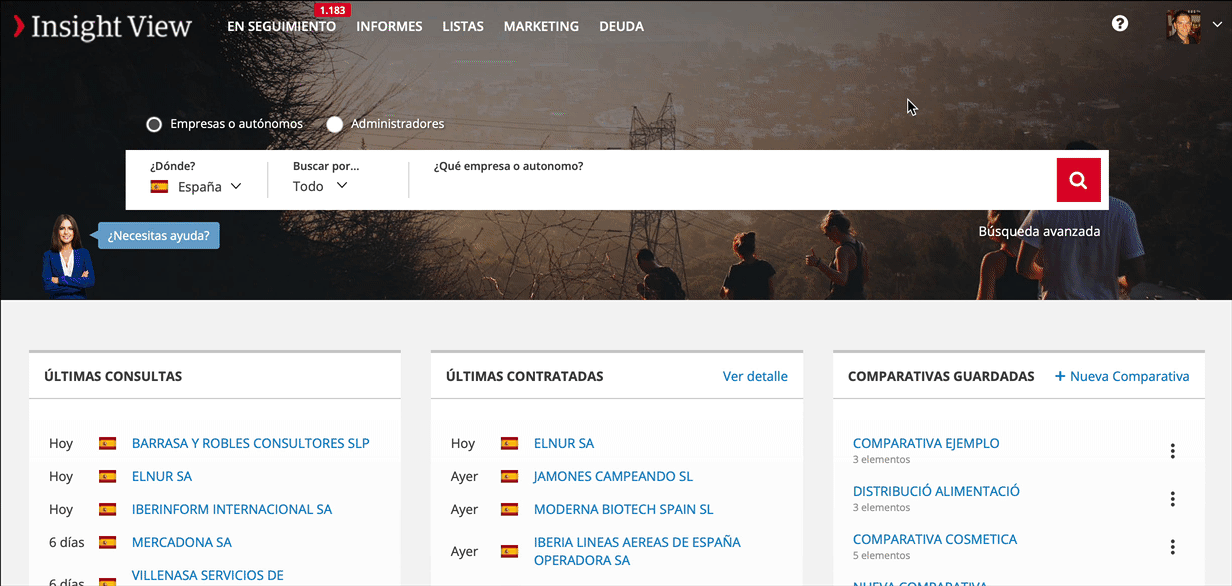The width and height of the screenshot is (1232, 586).
Task: Open EN SEGUIMIENTO menu
Action: point(281,27)
